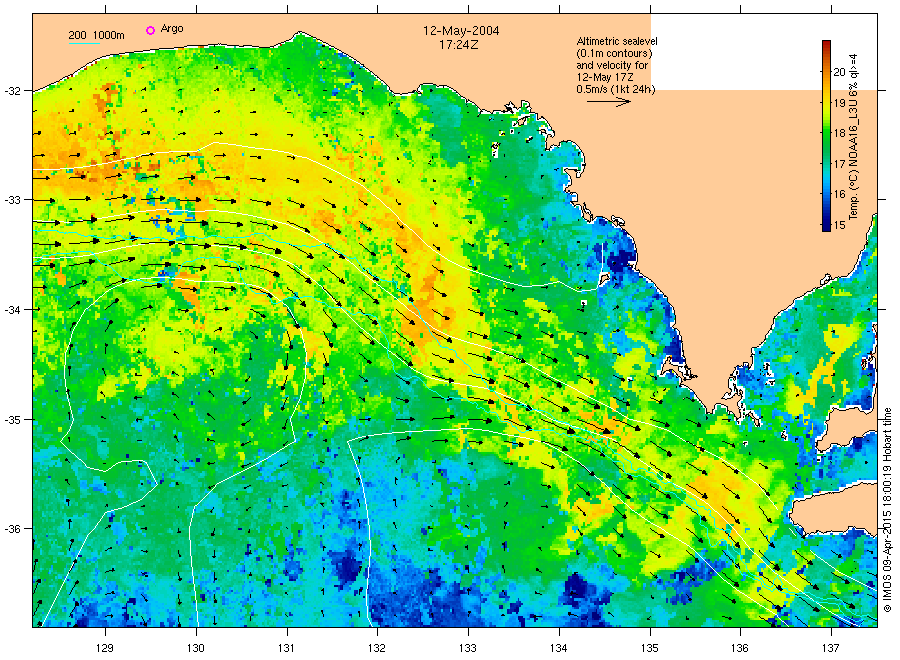The image size is (900, 660).
Task: Click the longitude label 136
Action: coord(740,648)
